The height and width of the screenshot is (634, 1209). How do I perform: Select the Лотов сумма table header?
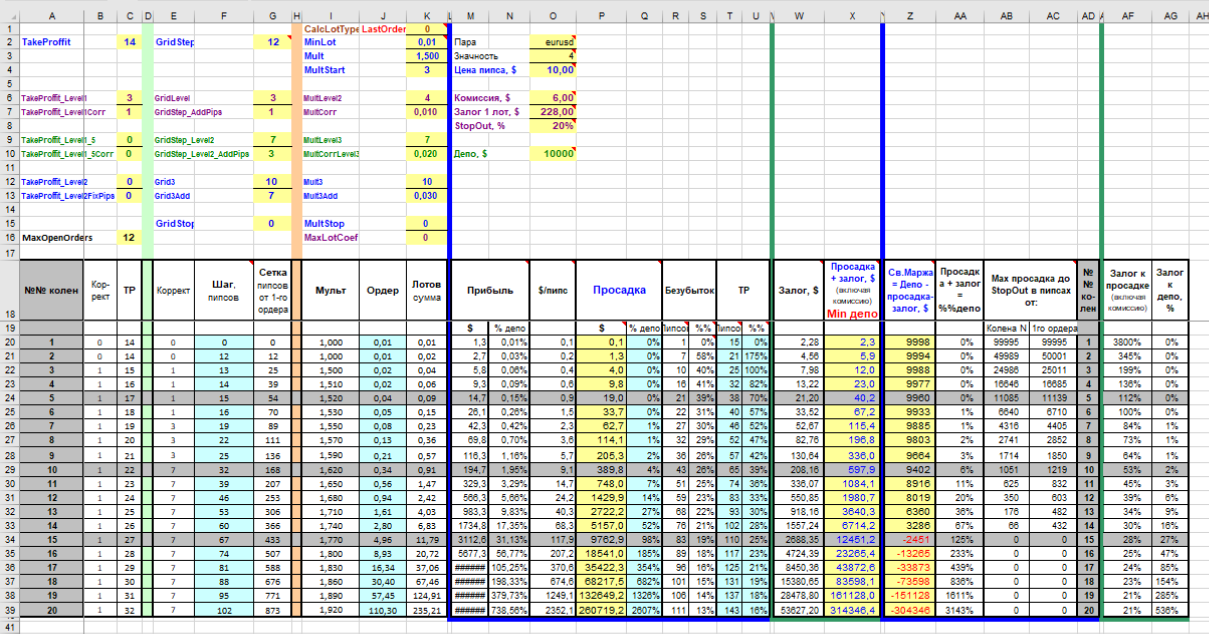(428, 290)
